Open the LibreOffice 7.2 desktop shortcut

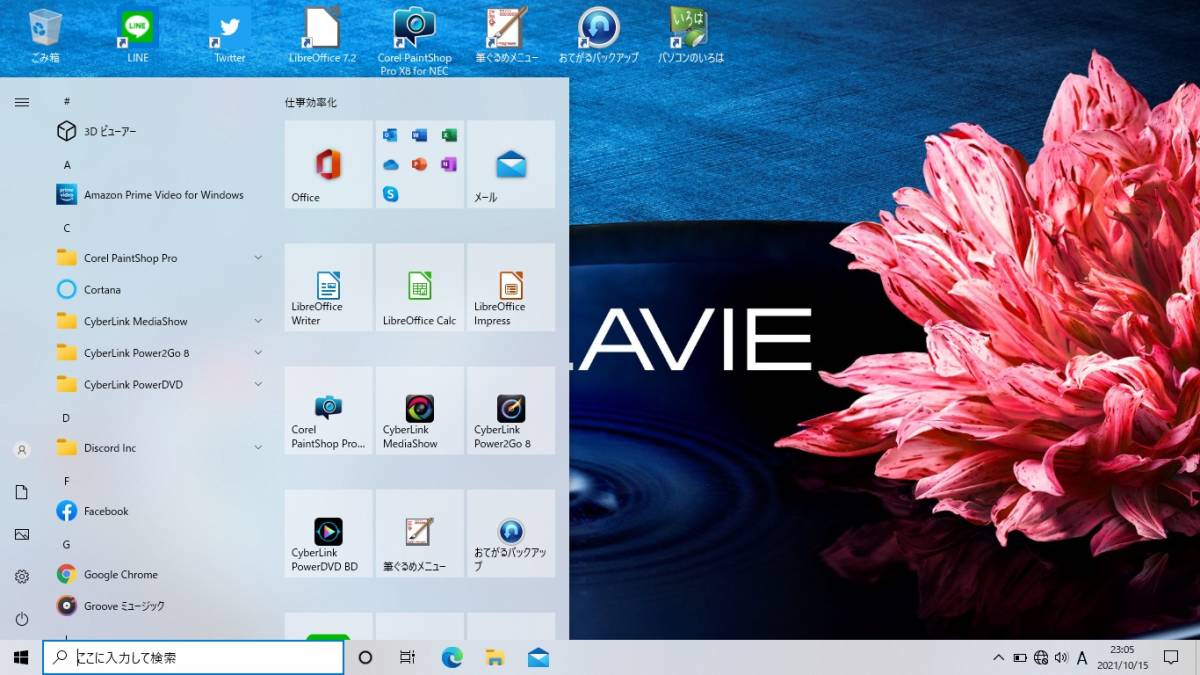click(x=322, y=36)
